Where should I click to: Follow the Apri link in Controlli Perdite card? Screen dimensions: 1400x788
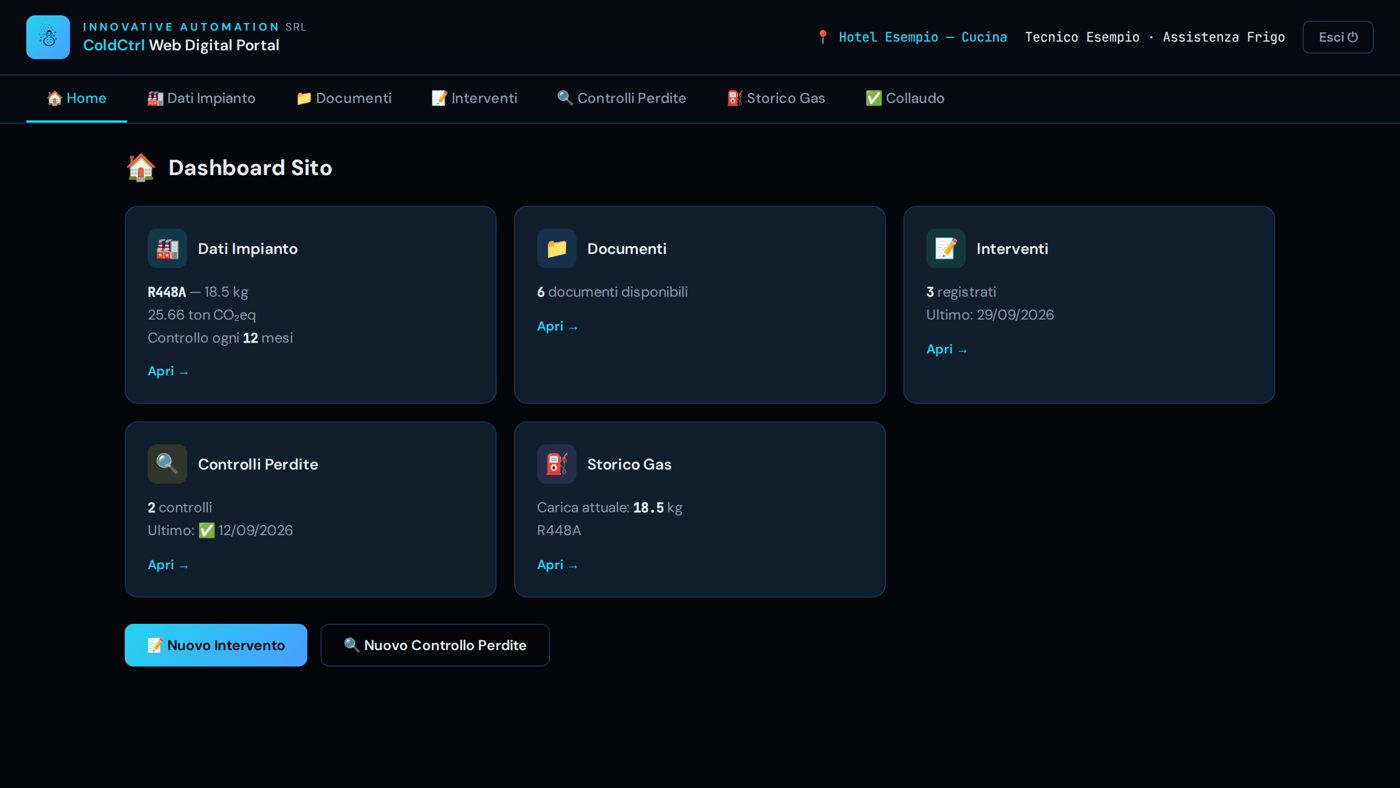point(168,565)
